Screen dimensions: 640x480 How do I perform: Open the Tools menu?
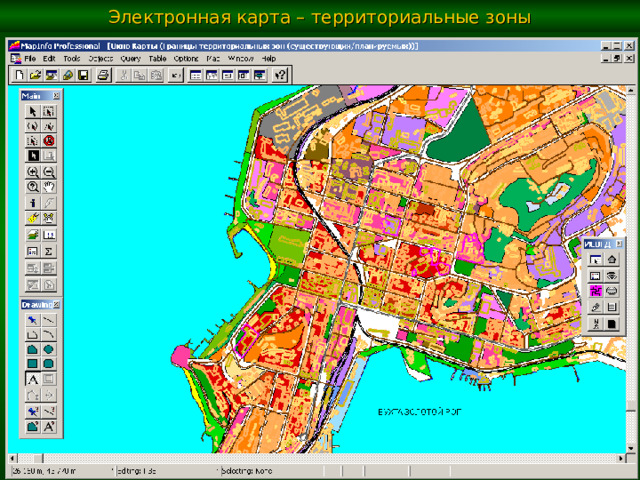coord(71,59)
